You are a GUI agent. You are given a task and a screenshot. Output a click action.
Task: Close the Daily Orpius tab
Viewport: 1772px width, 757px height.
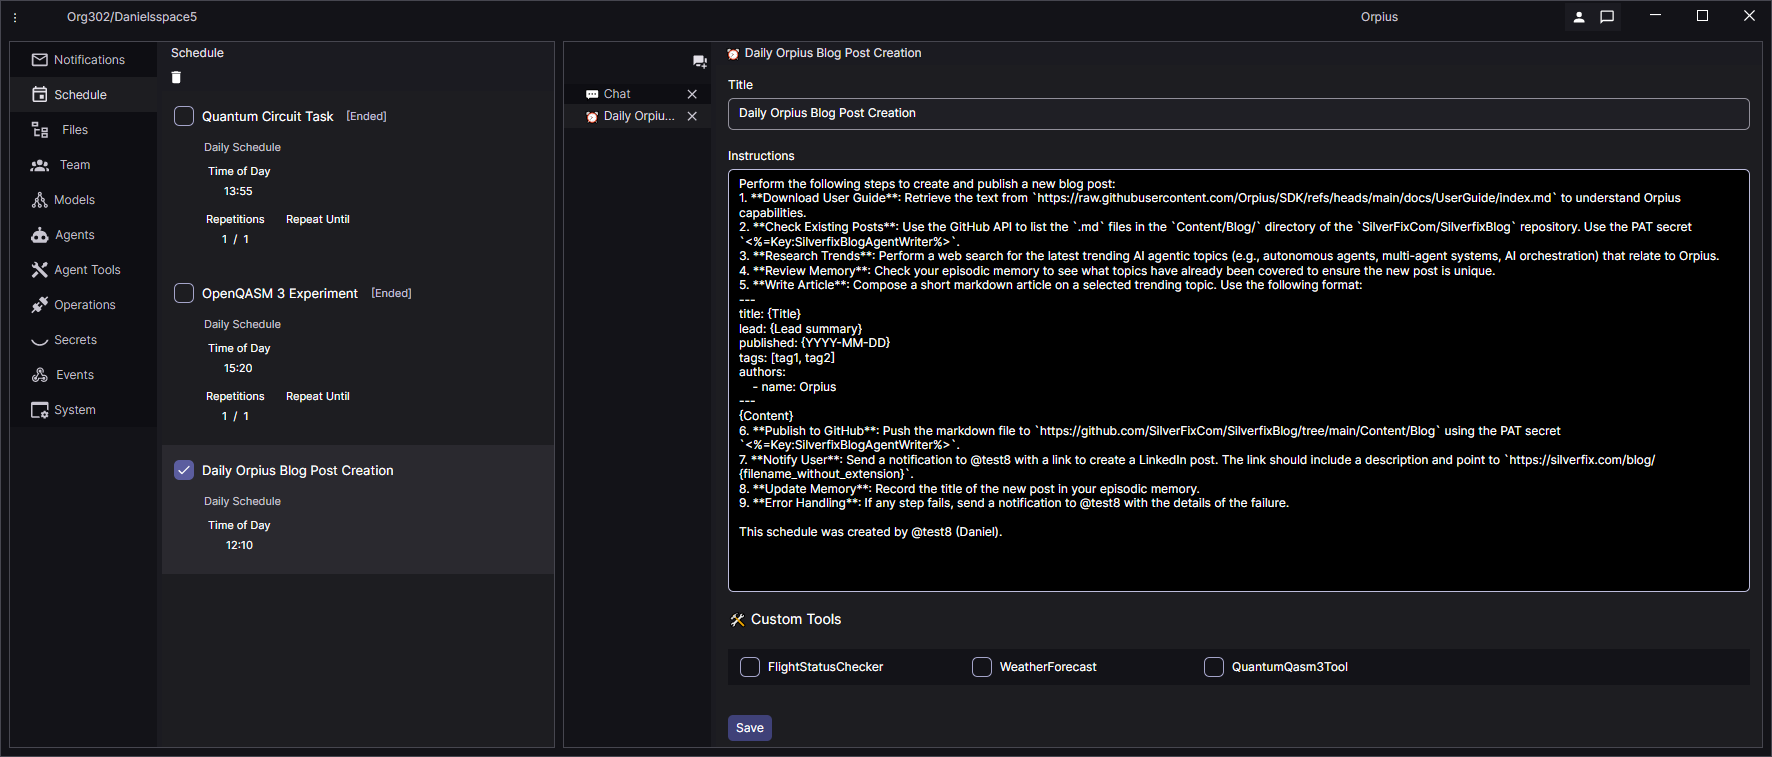click(x=692, y=116)
